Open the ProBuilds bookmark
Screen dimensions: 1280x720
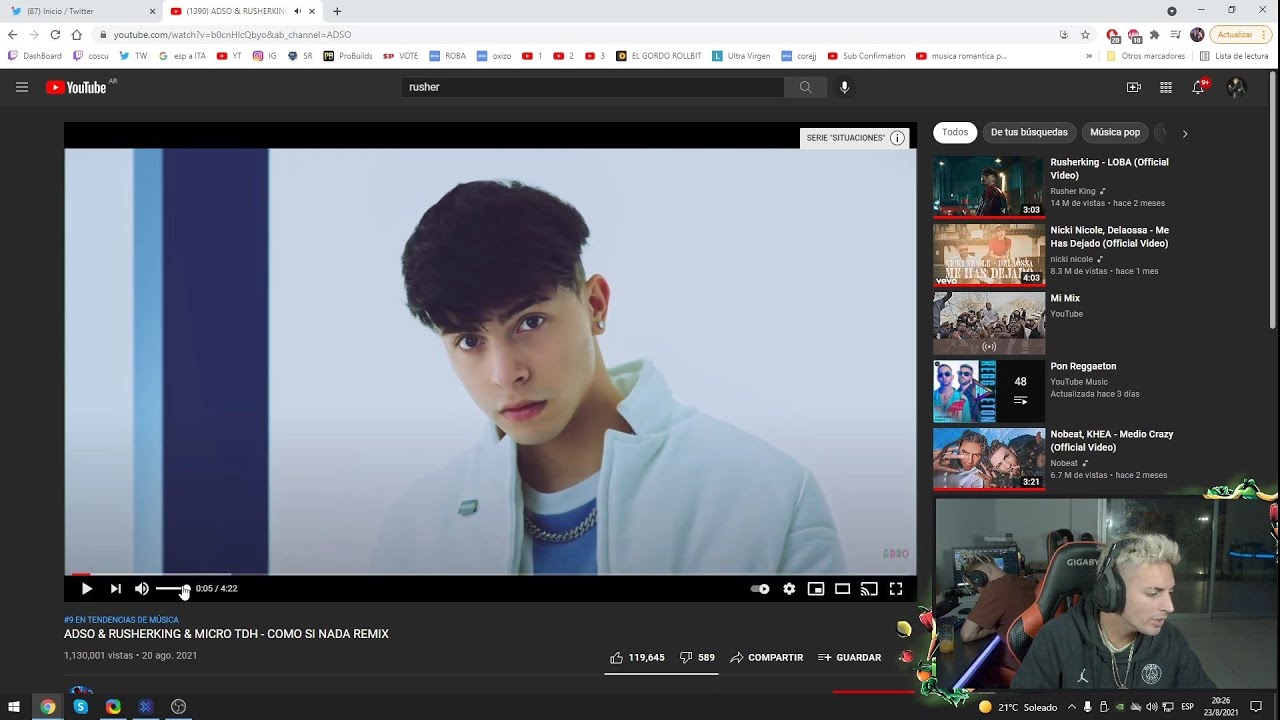coord(348,56)
